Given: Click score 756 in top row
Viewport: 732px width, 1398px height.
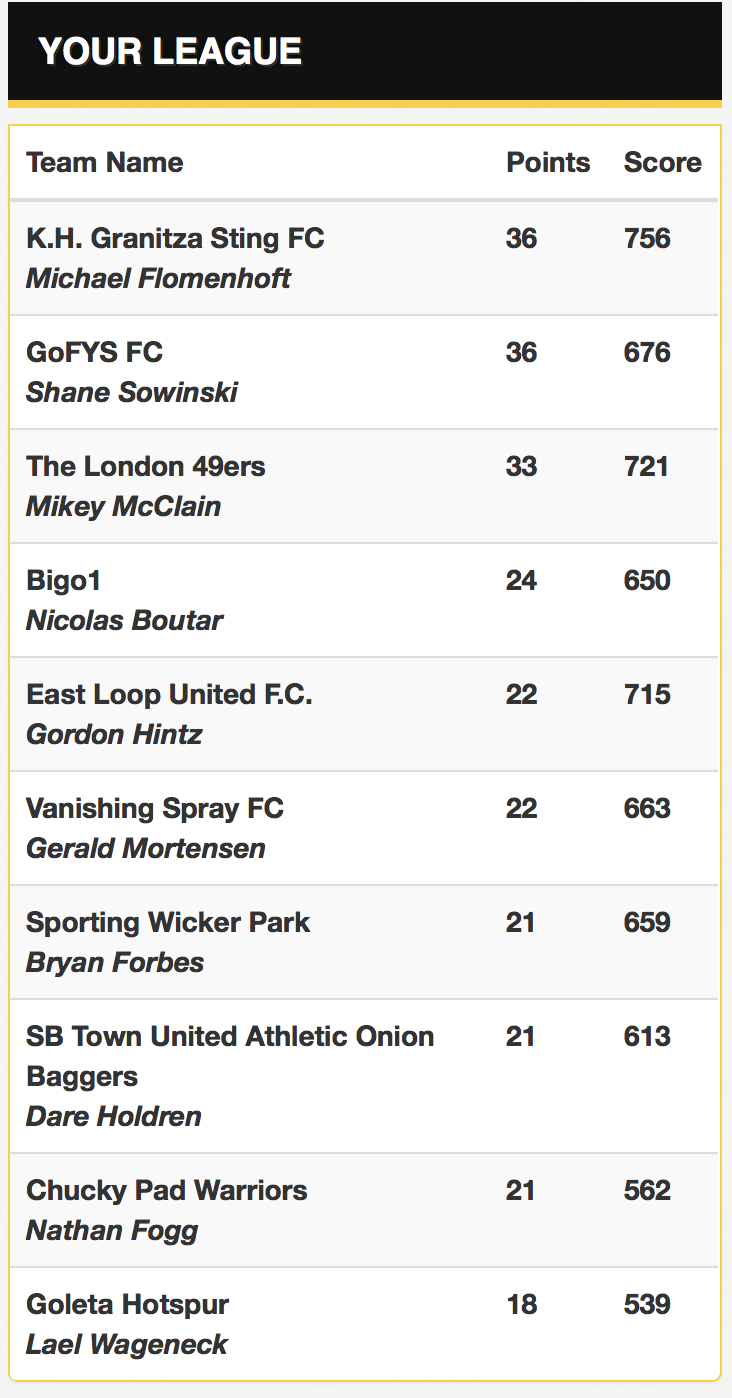Looking at the screenshot, I should coord(647,238).
